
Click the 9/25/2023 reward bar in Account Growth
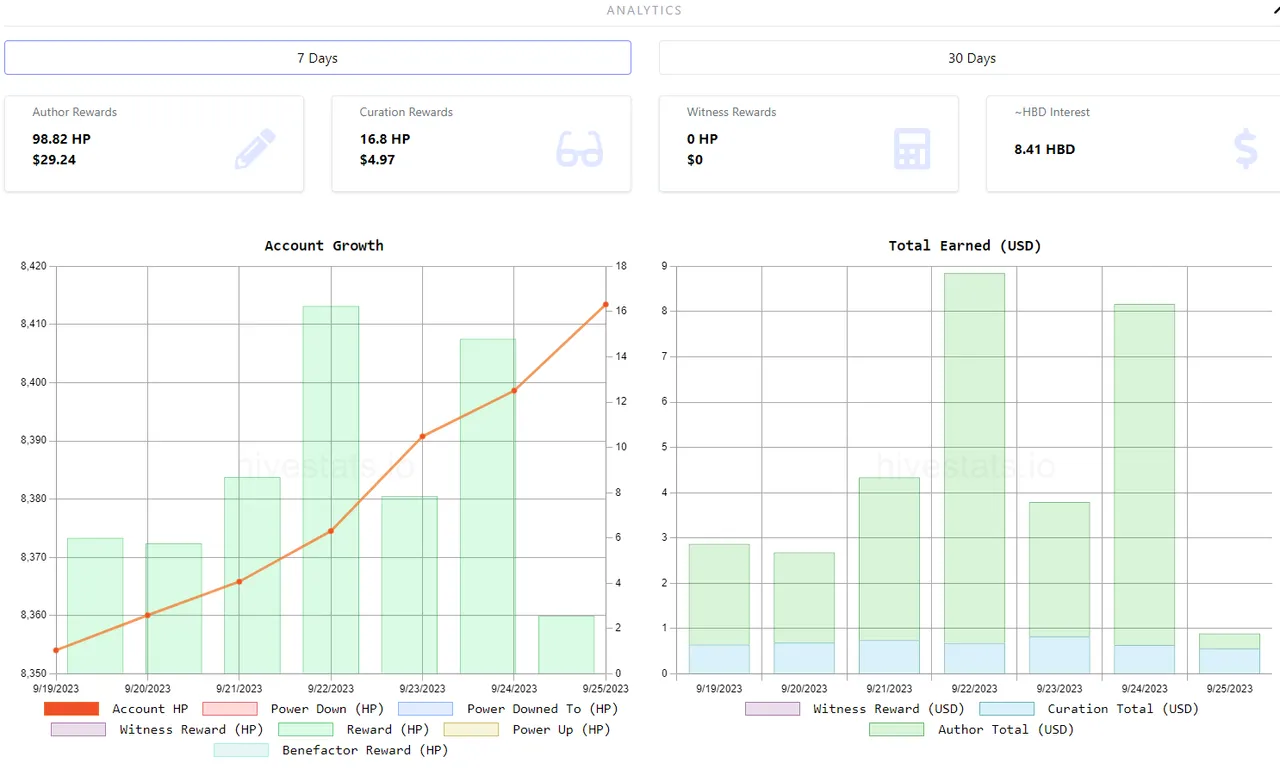[566, 645]
